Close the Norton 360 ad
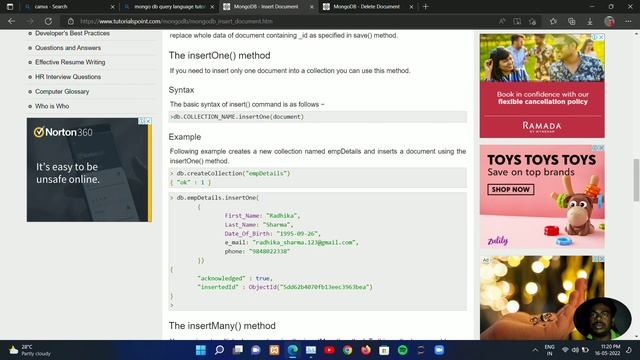Image resolution: width=640 pixels, height=360 pixels. tap(148, 121)
